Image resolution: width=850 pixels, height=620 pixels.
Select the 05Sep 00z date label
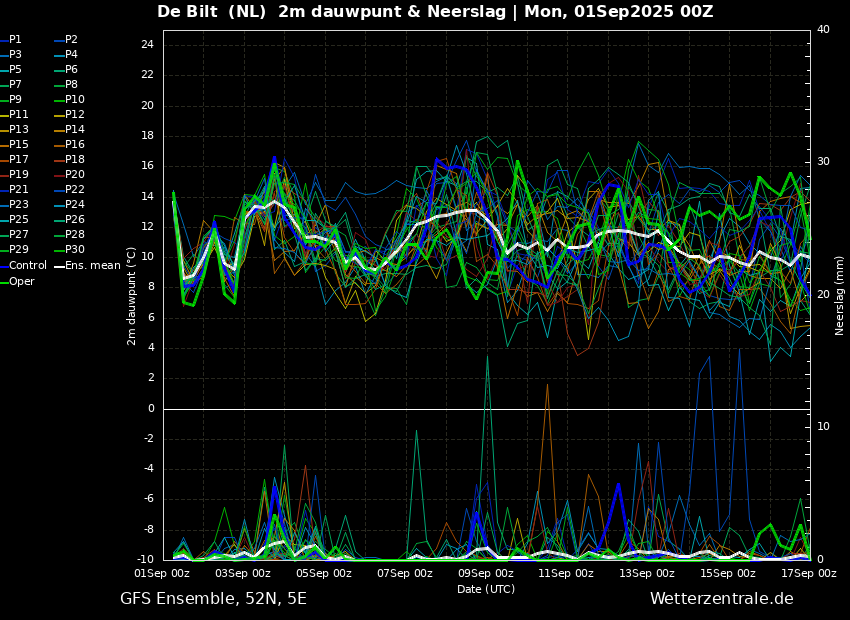tap(324, 573)
